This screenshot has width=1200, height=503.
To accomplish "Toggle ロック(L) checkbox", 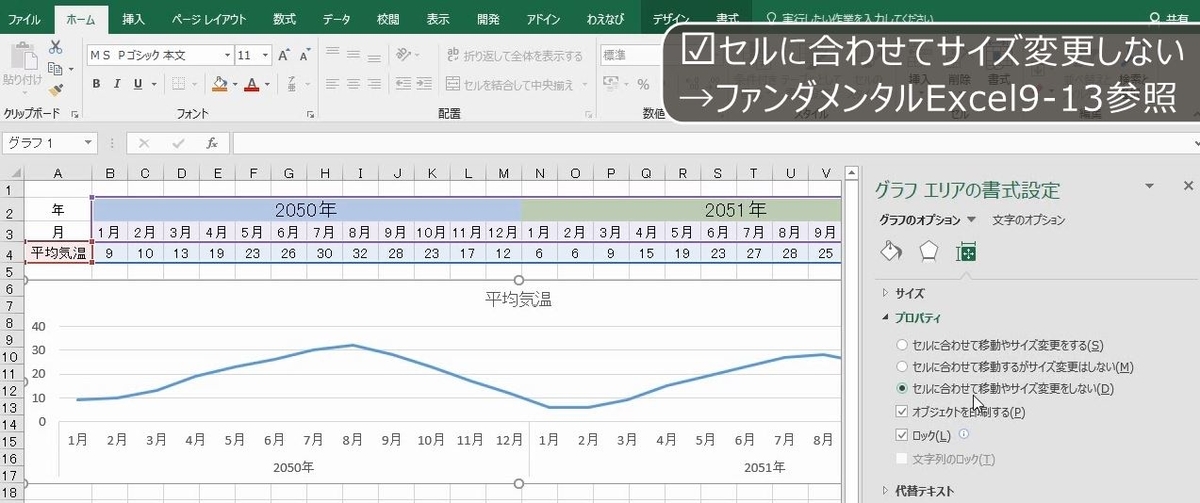I will pyautogui.click(x=903, y=435).
